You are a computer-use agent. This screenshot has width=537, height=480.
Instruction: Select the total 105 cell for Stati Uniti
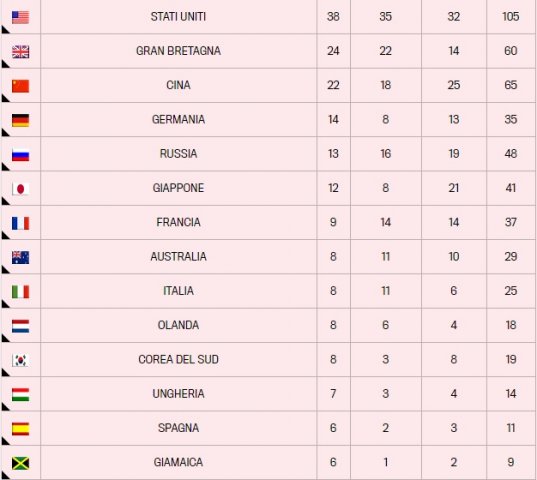click(511, 16)
